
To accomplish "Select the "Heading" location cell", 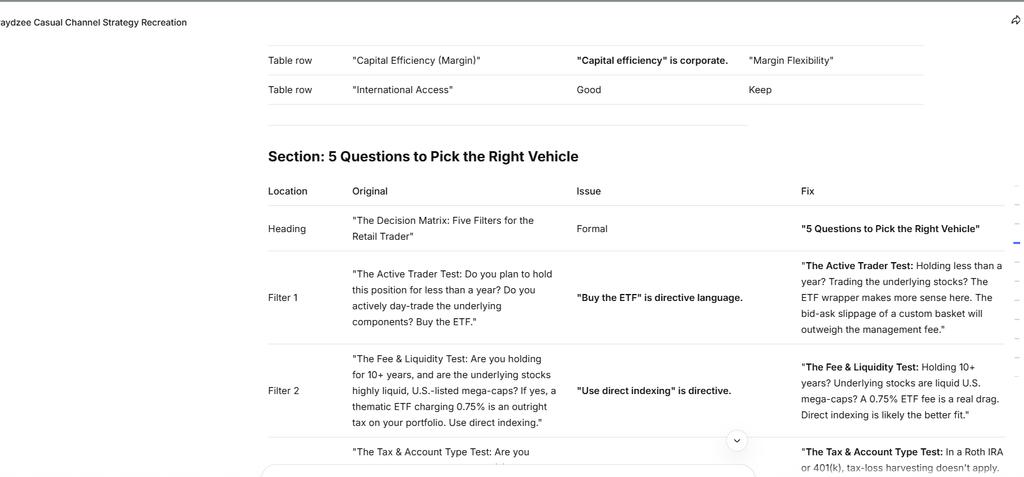I will tap(287, 229).
